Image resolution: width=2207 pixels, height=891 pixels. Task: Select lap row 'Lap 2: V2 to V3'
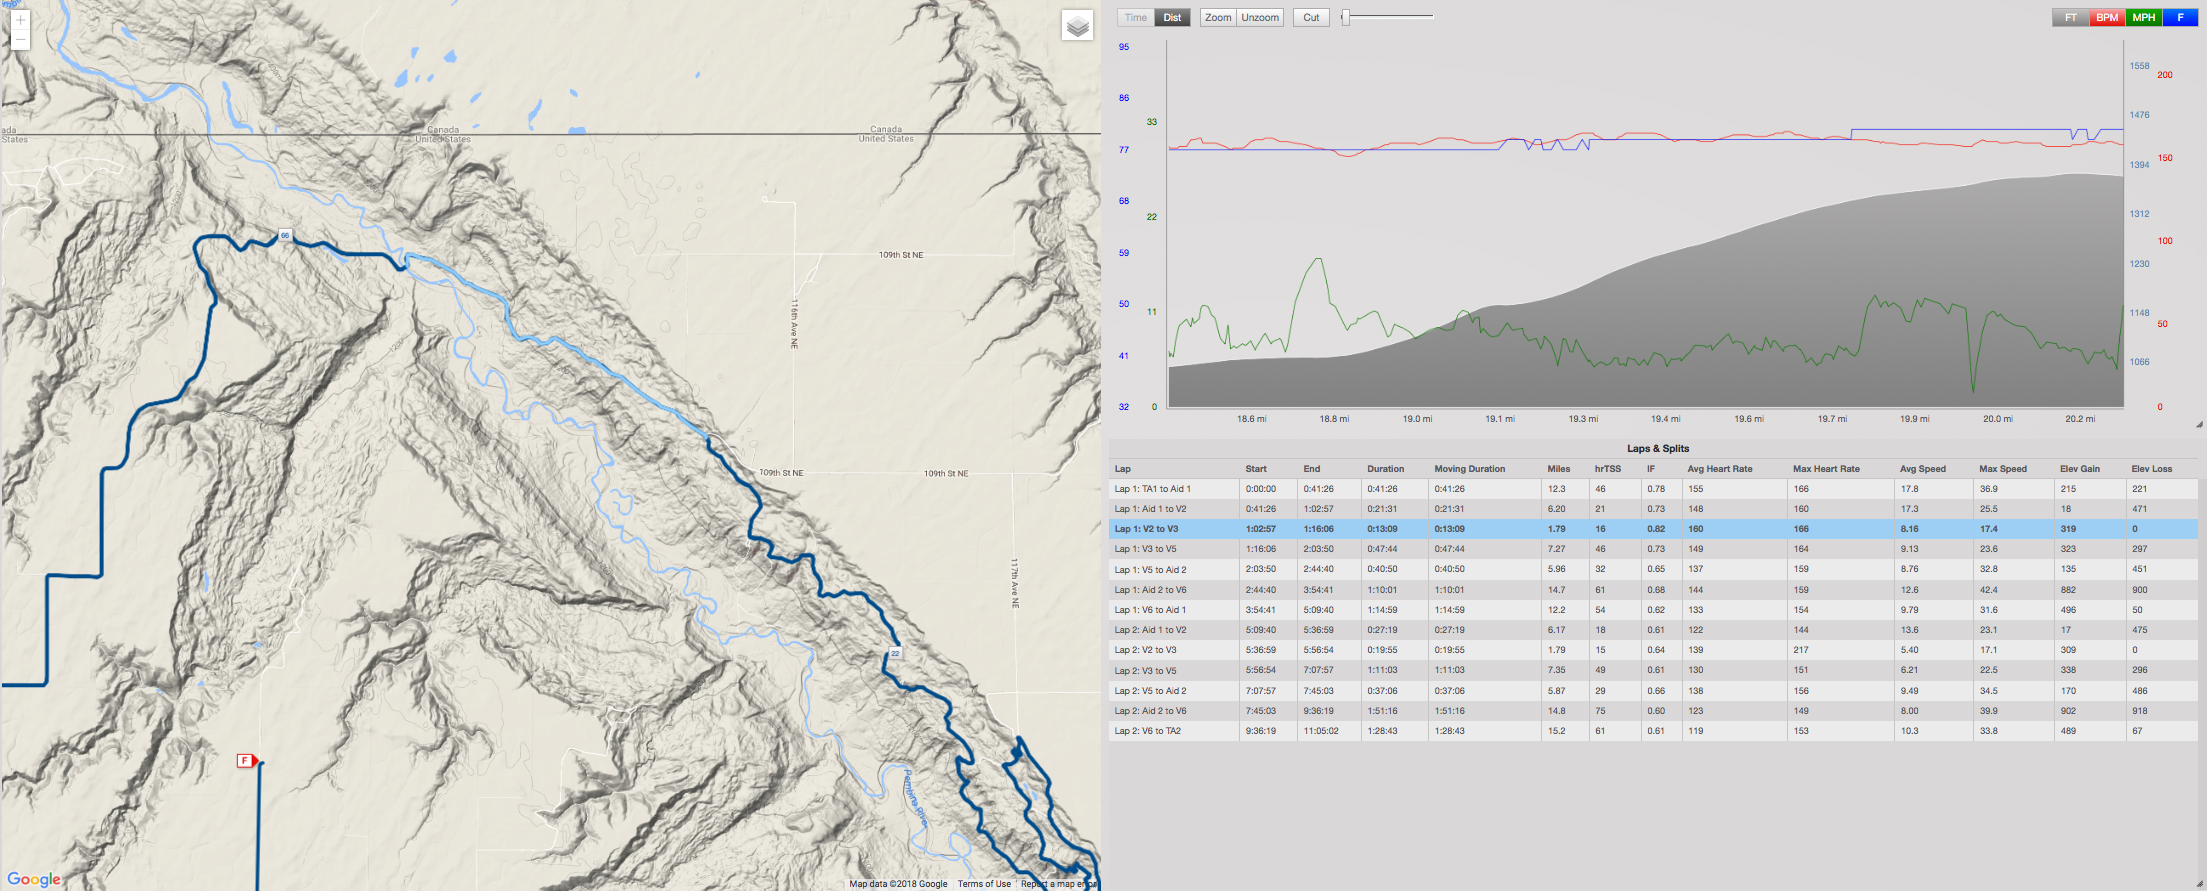1653,650
